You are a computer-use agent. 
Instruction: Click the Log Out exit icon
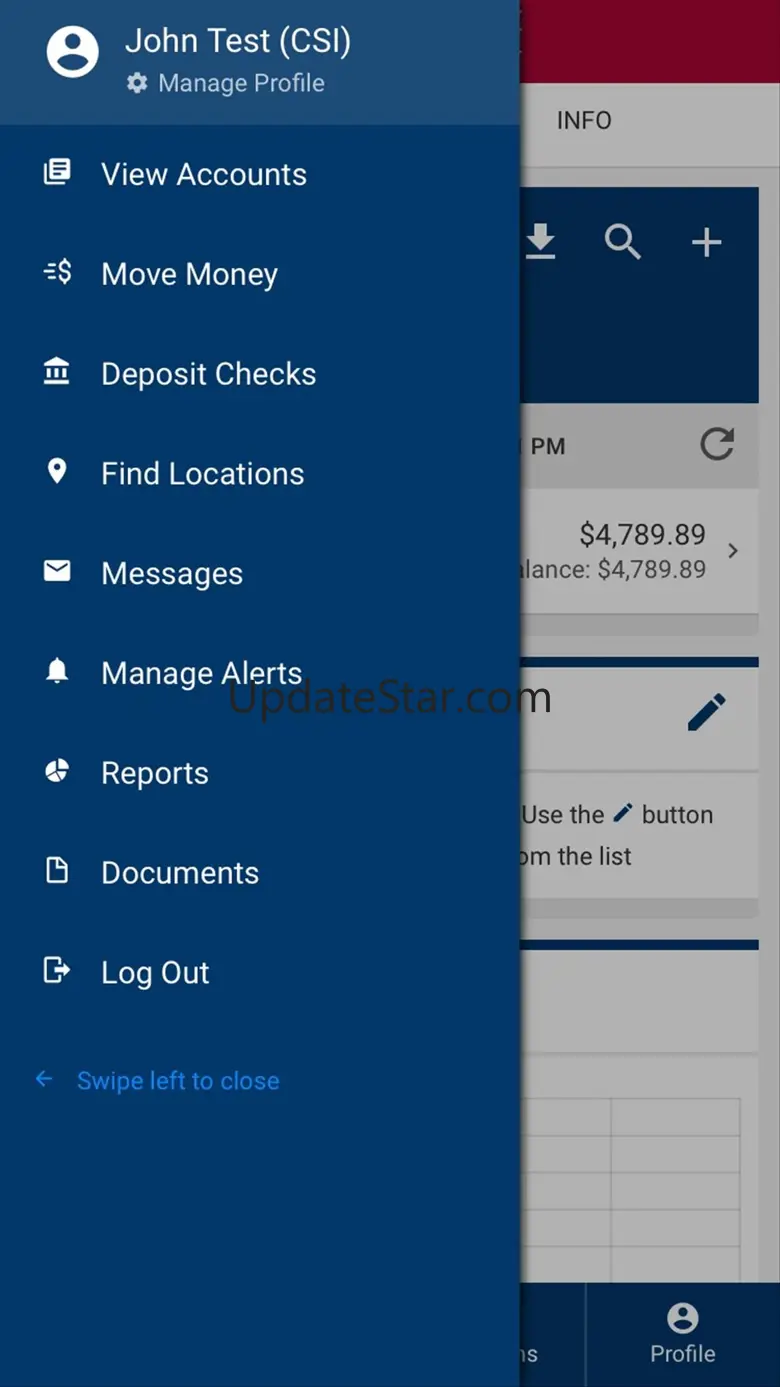pos(57,970)
